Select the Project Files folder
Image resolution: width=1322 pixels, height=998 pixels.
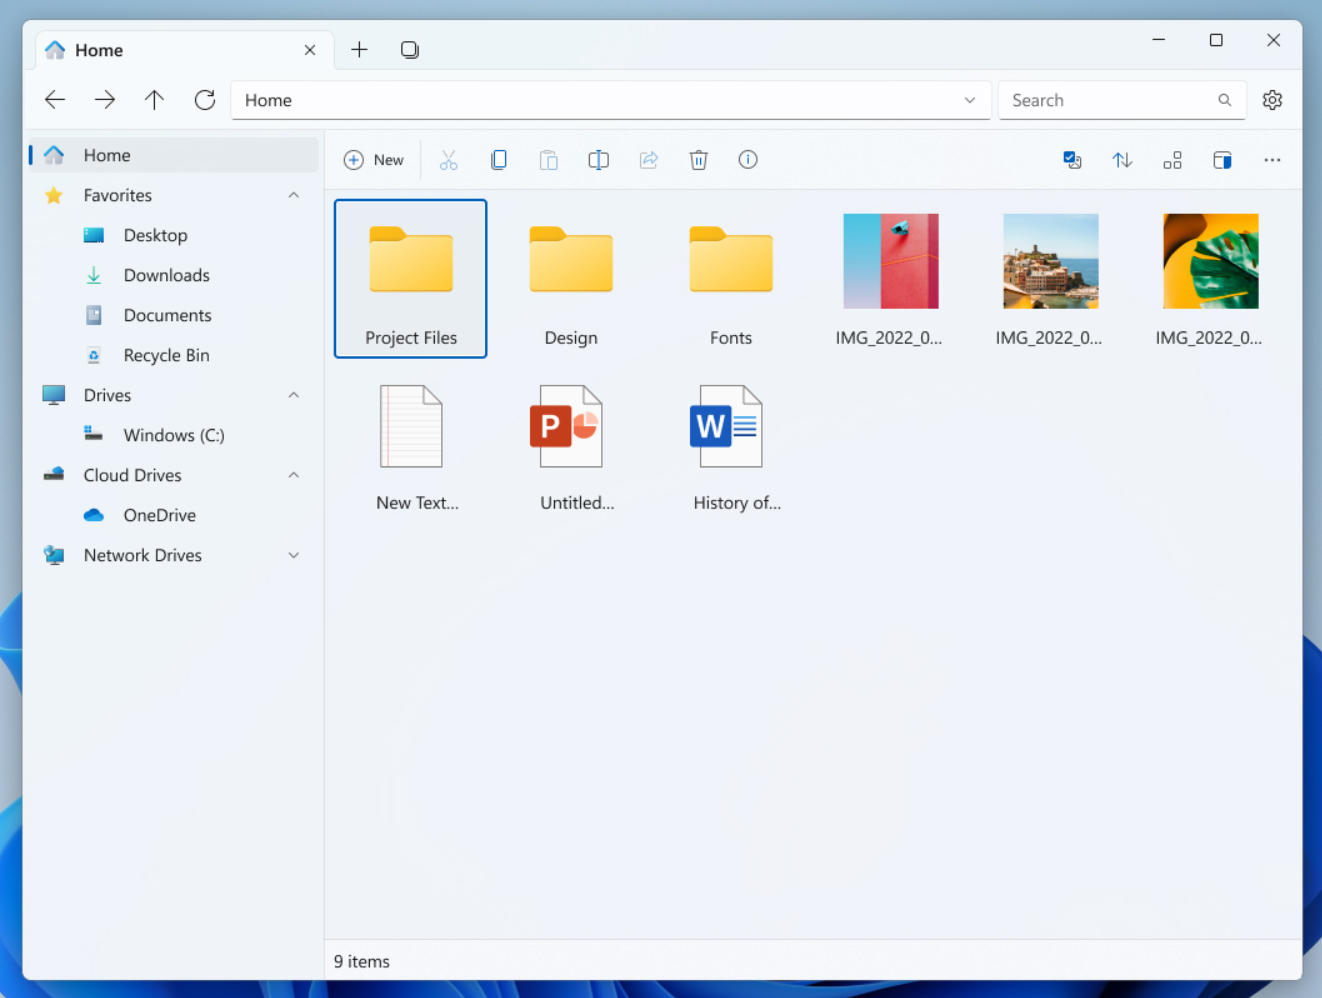[411, 278]
